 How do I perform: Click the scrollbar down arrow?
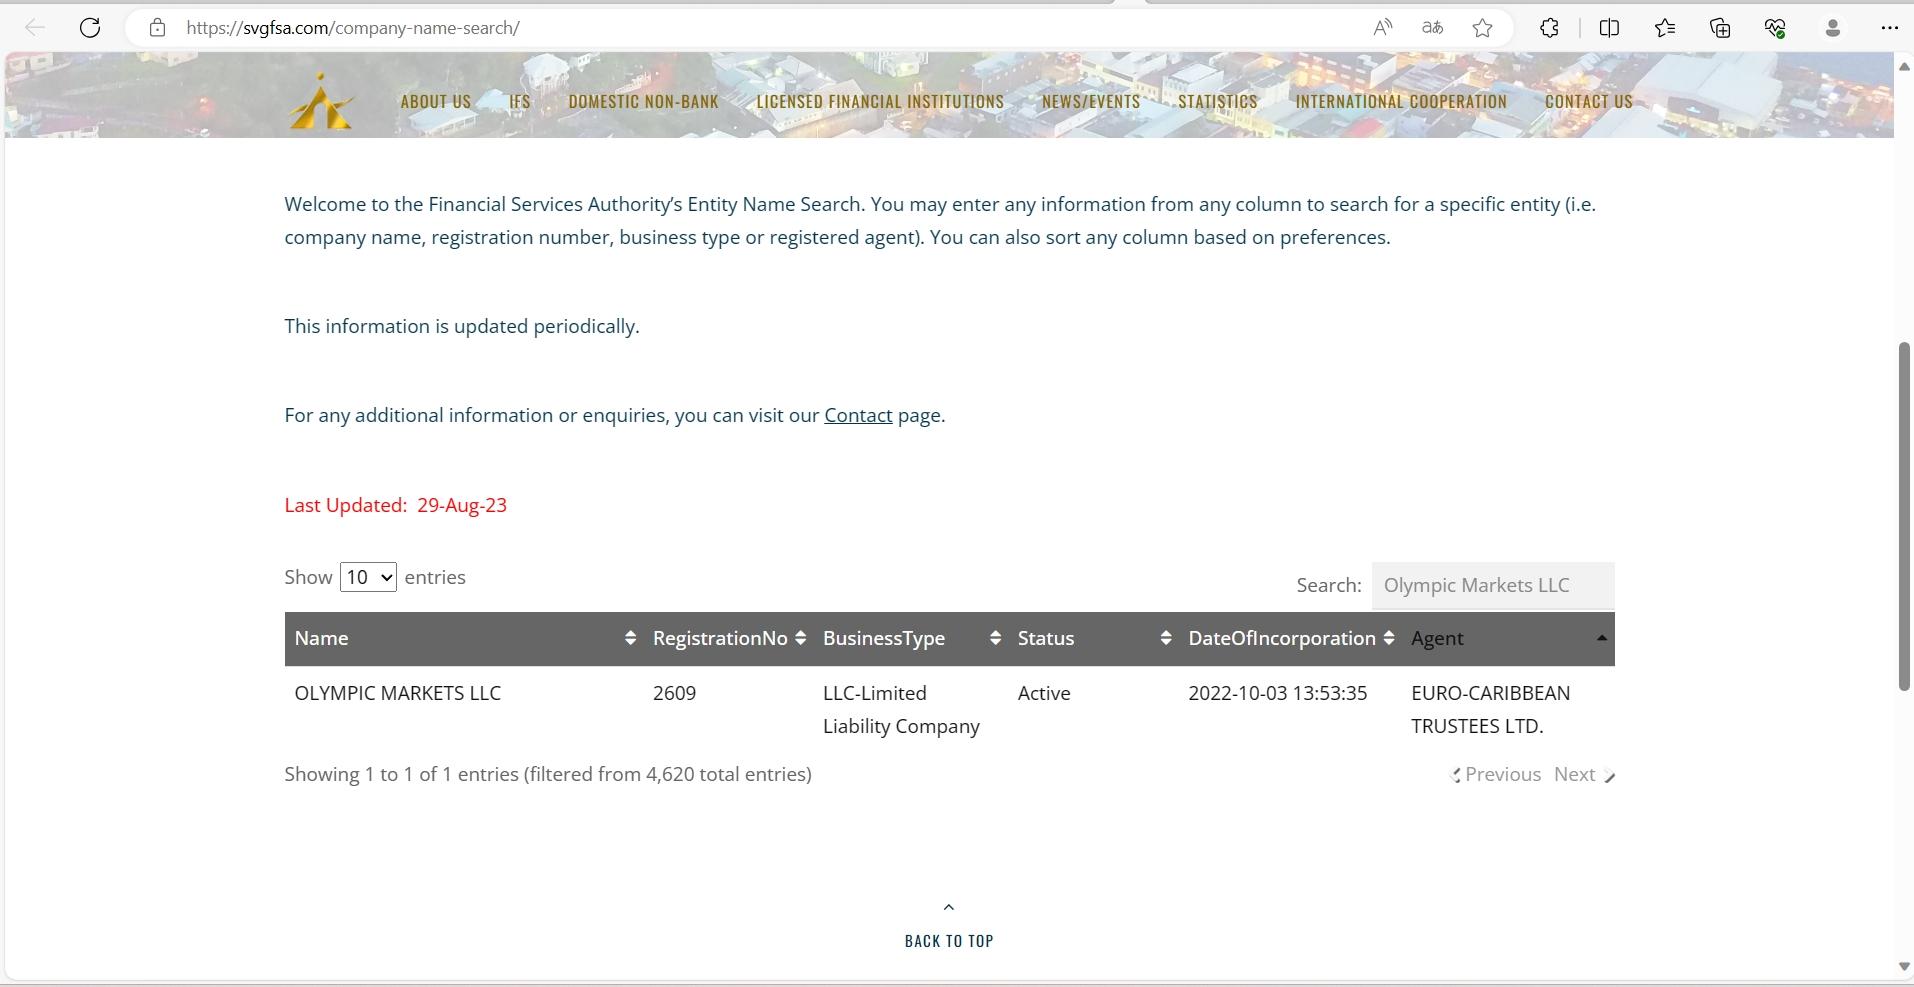click(1904, 966)
